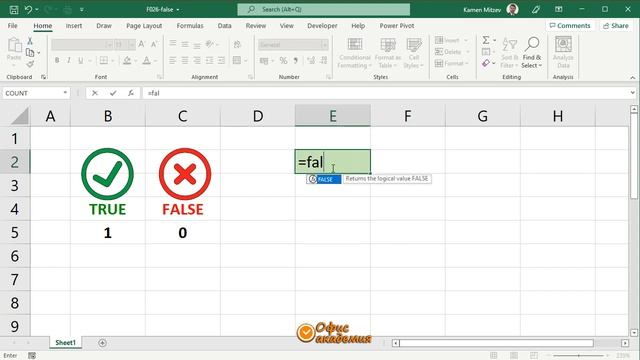The image size is (640, 360).
Task: Click the Orientation text angle icon
Action: (x=209, y=44)
